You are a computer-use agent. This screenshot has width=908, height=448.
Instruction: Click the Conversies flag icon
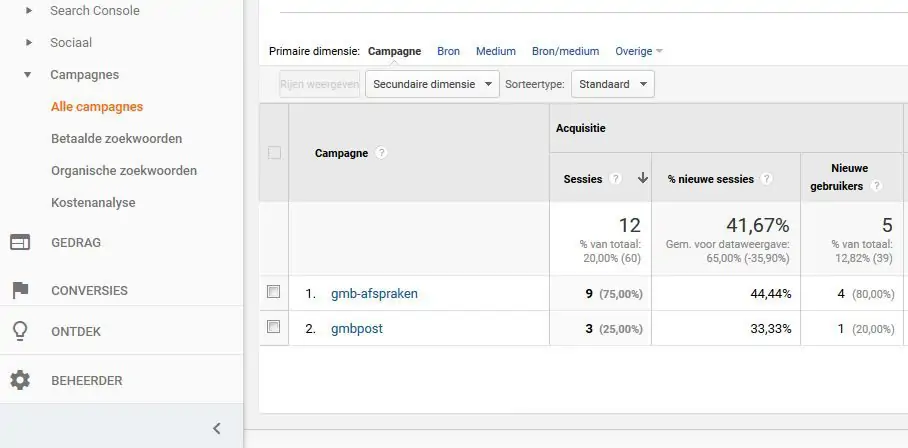20,291
